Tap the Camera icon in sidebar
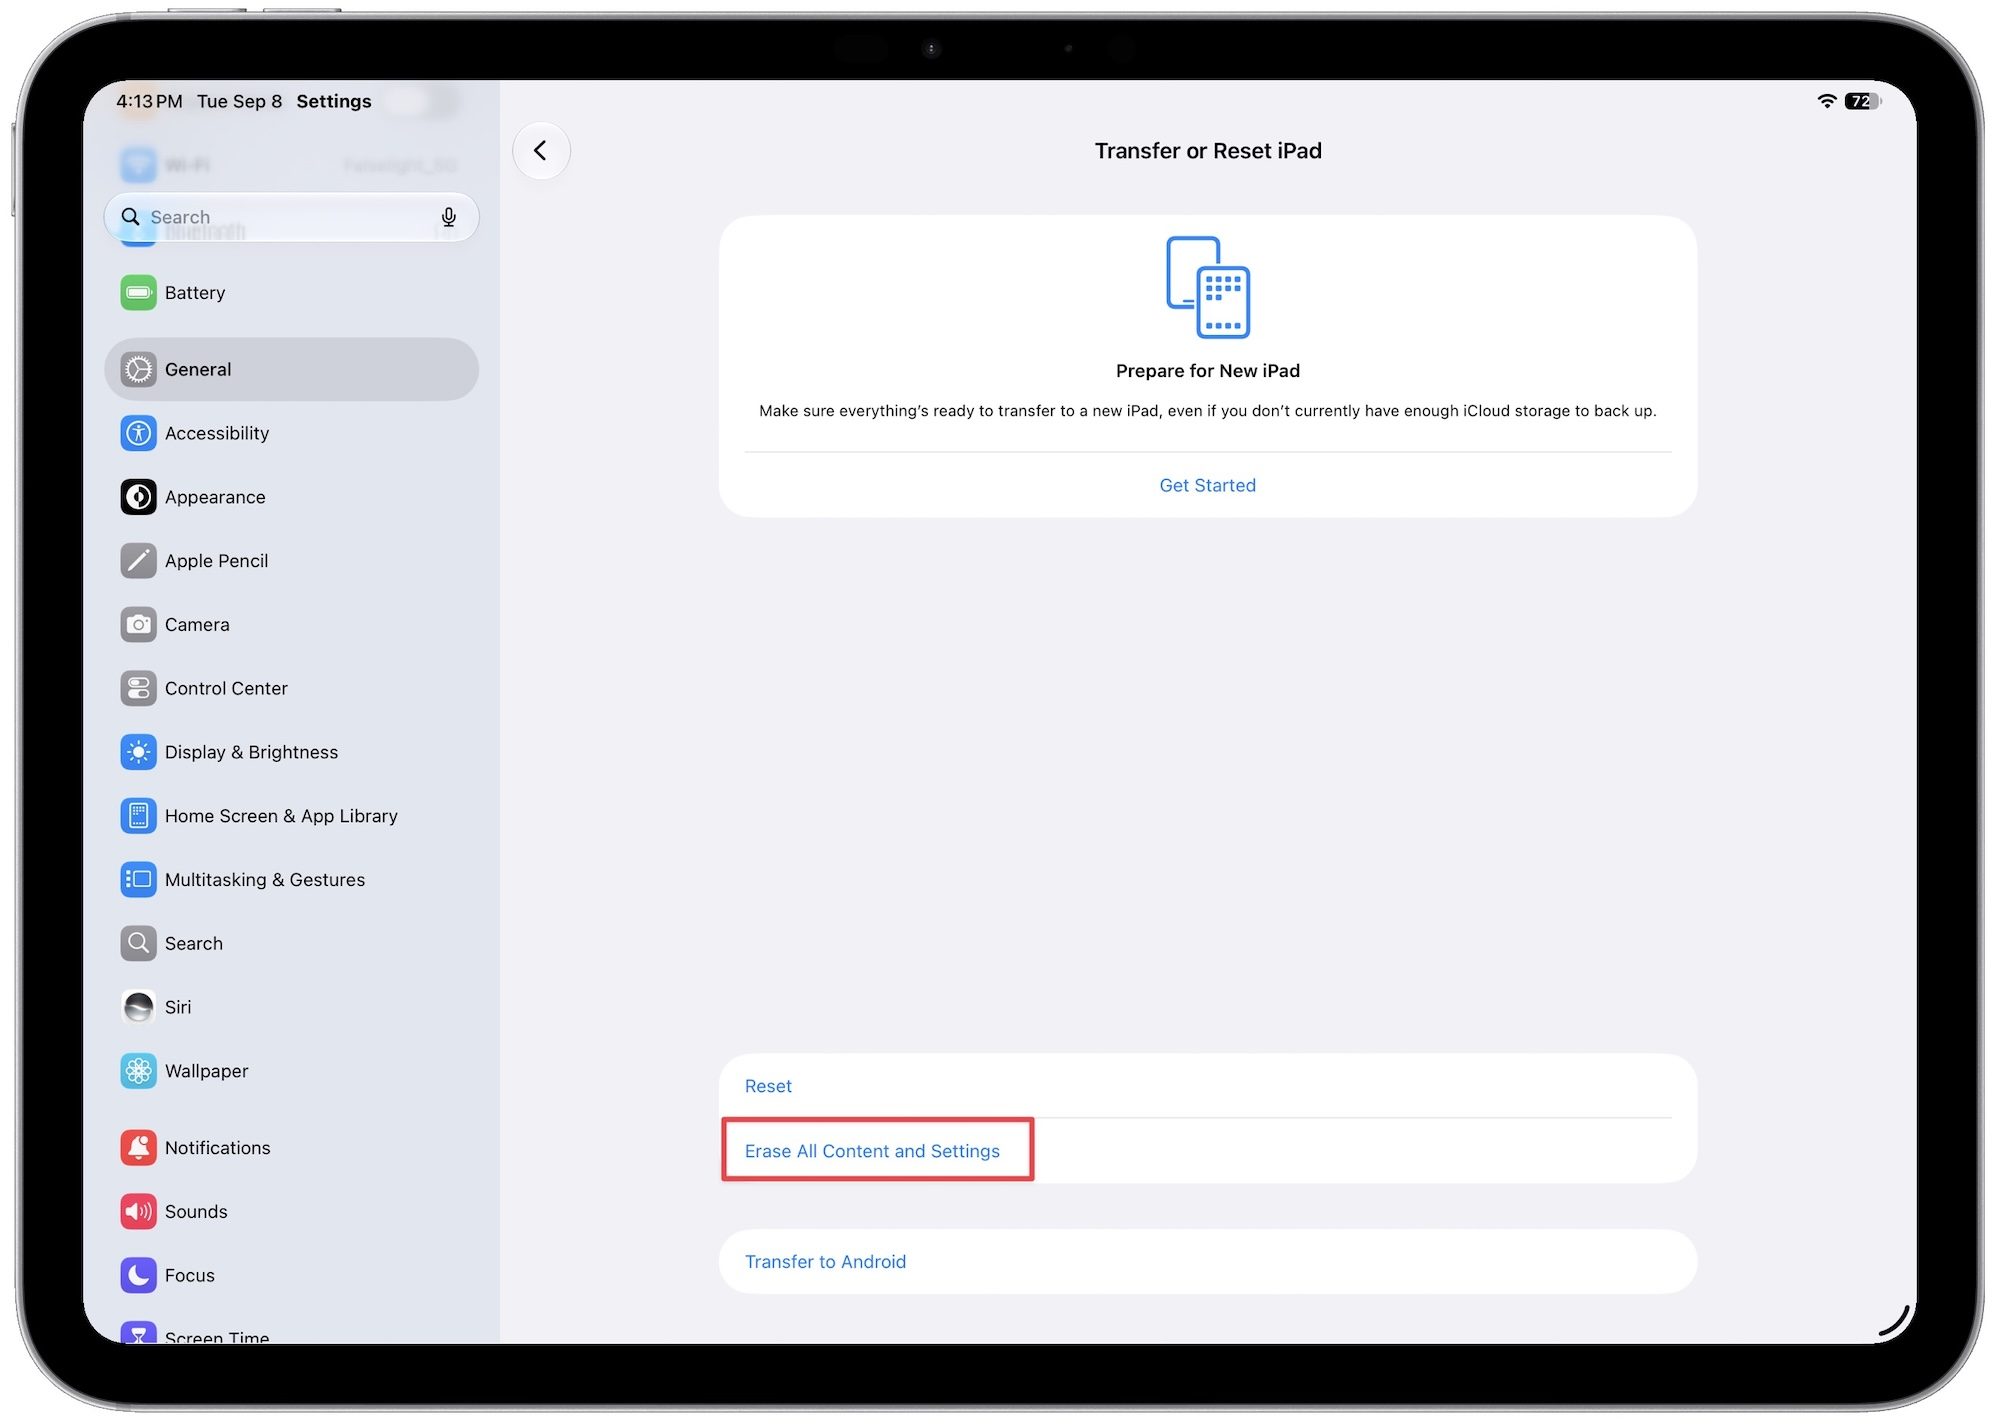2000x1424 pixels. pos(138,625)
